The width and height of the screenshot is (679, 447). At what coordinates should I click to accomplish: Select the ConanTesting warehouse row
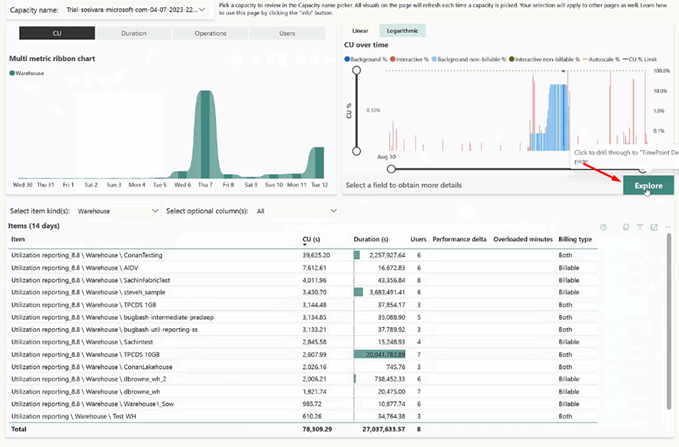(x=303, y=255)
